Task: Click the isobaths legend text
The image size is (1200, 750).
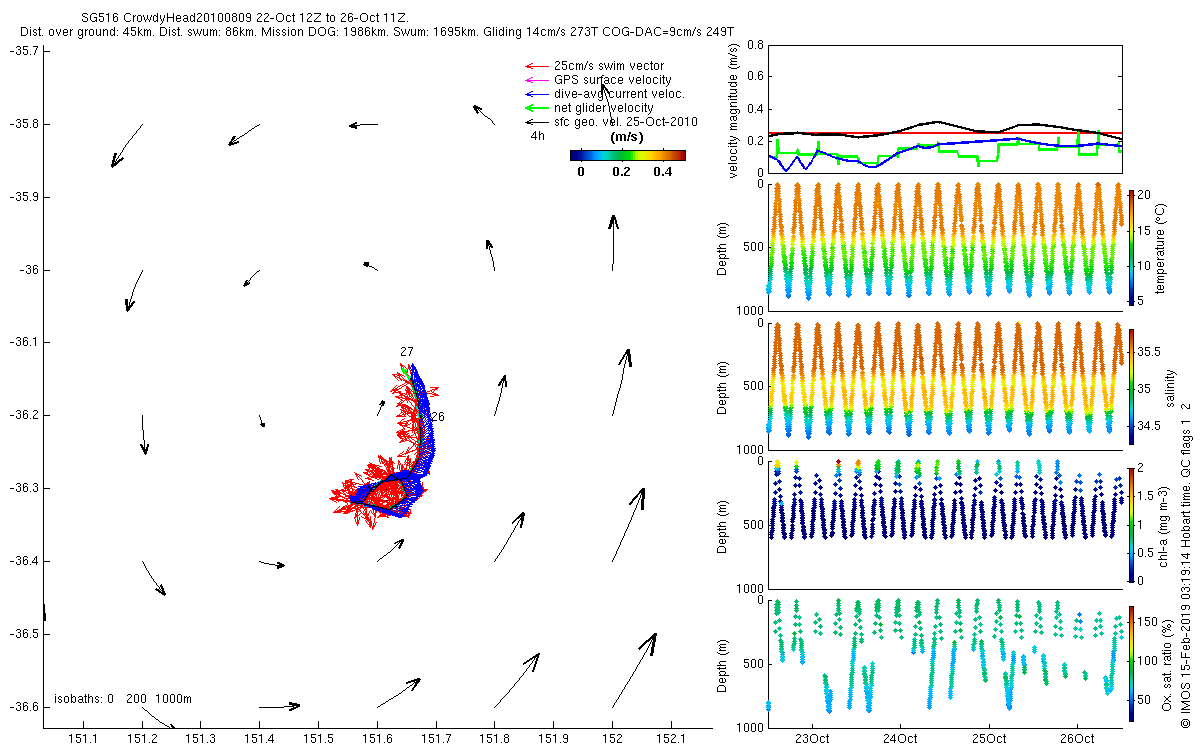Action: point(123,698)
